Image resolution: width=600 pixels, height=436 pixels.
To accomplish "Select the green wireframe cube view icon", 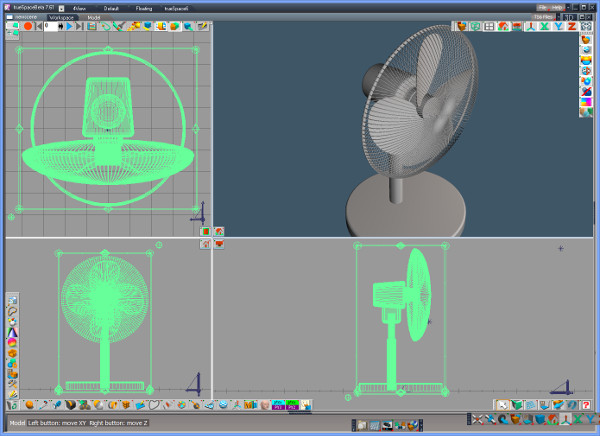I will [475, 26].
